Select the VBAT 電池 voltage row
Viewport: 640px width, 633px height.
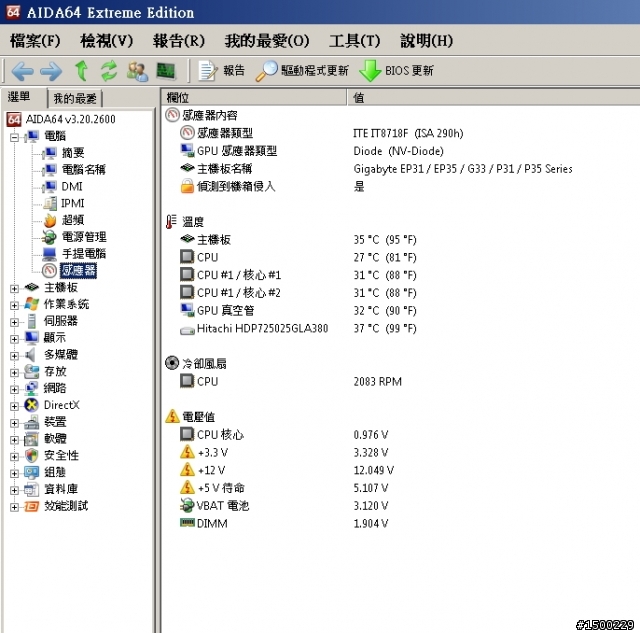pos(284,506)
